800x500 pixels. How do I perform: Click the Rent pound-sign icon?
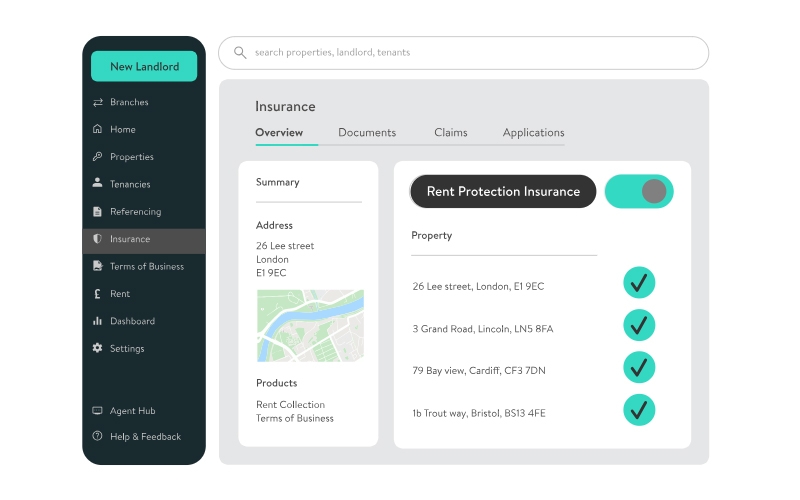[97, 294]
